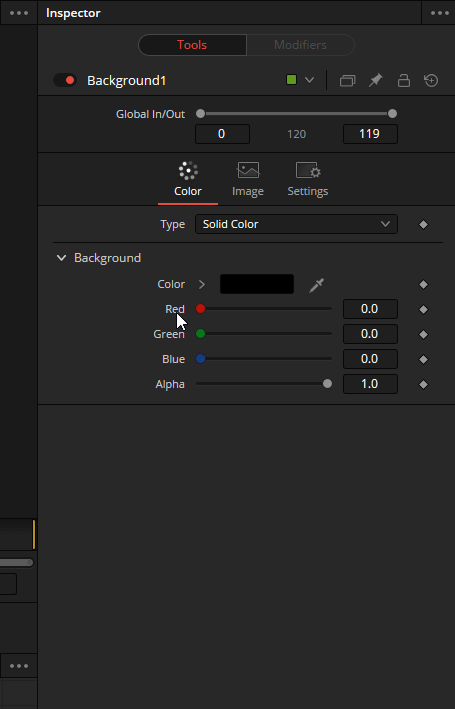This screenshot has width=455, height=709.
Task: Select the Modifiers button
Action: 300,45
